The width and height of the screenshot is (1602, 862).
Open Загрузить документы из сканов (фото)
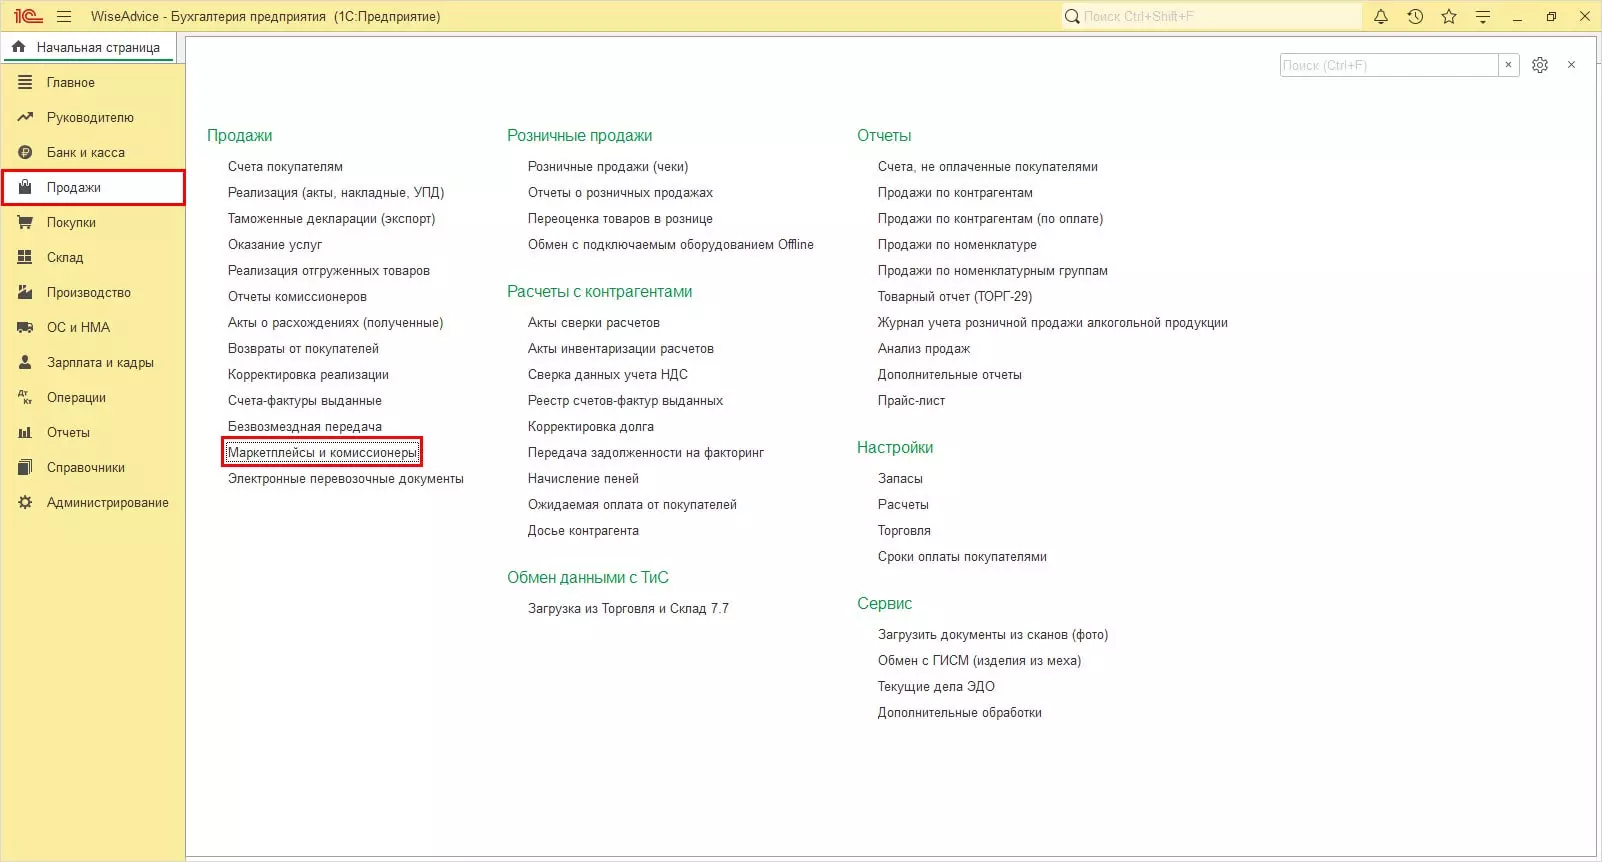993,635
